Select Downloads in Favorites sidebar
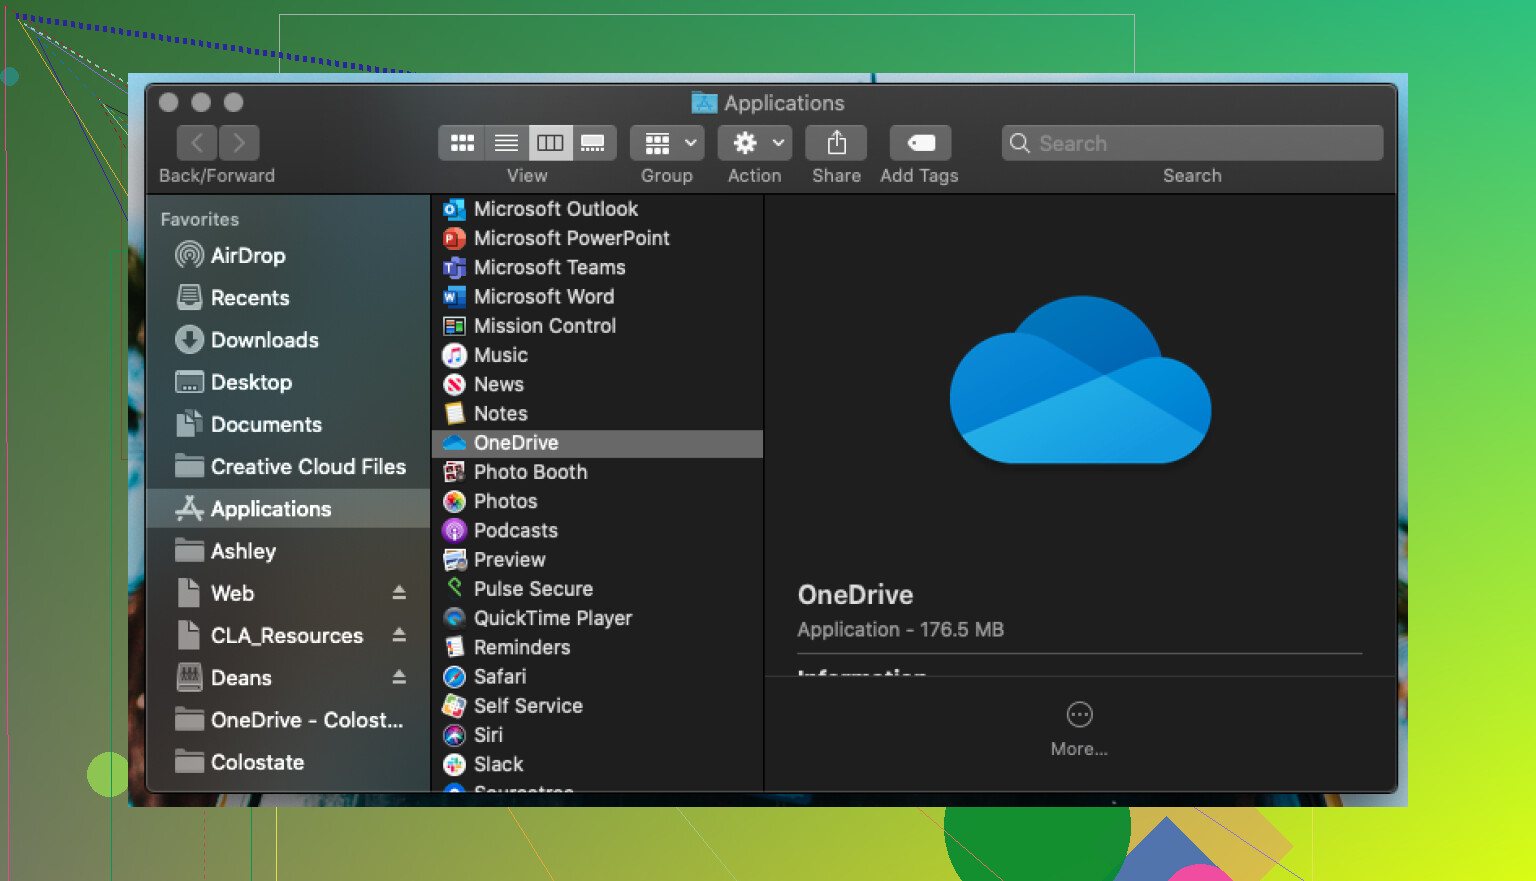The height and width of the screenshot is (881, 1536). [264, 340]
